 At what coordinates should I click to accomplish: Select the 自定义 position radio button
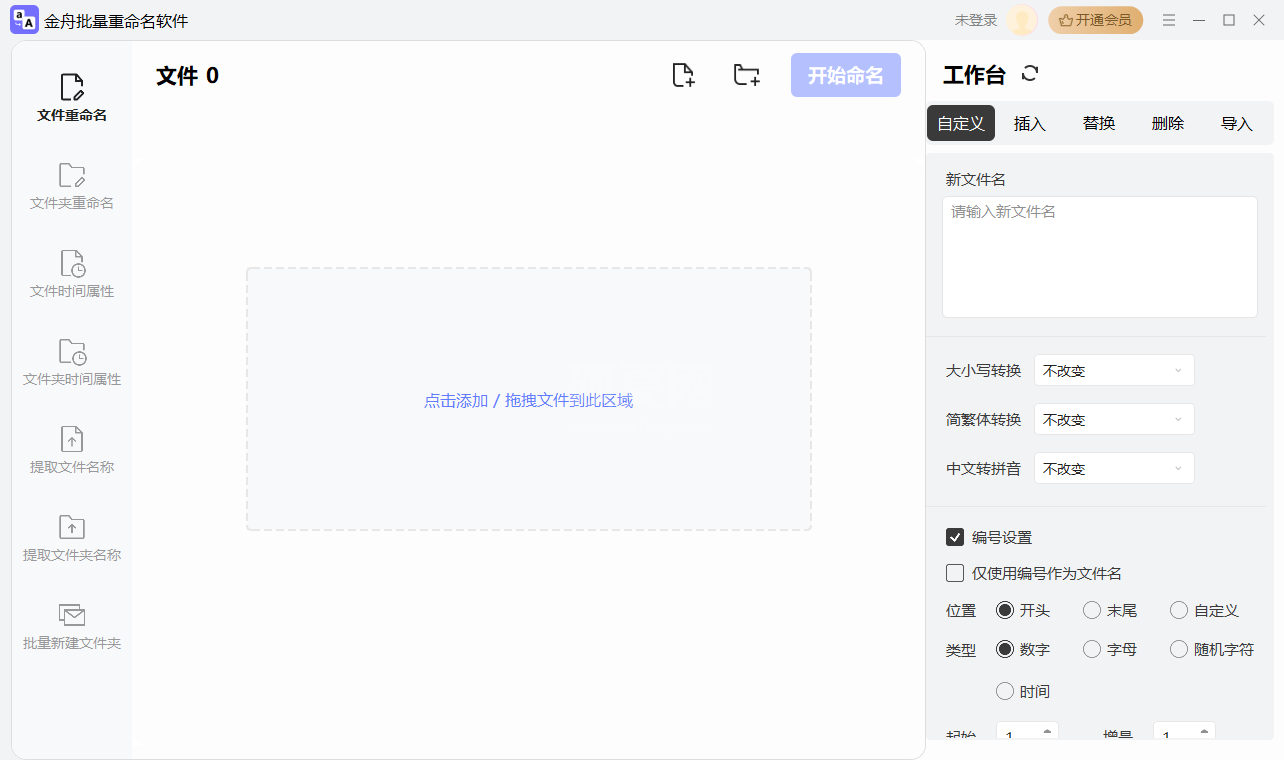[1179, 610]
